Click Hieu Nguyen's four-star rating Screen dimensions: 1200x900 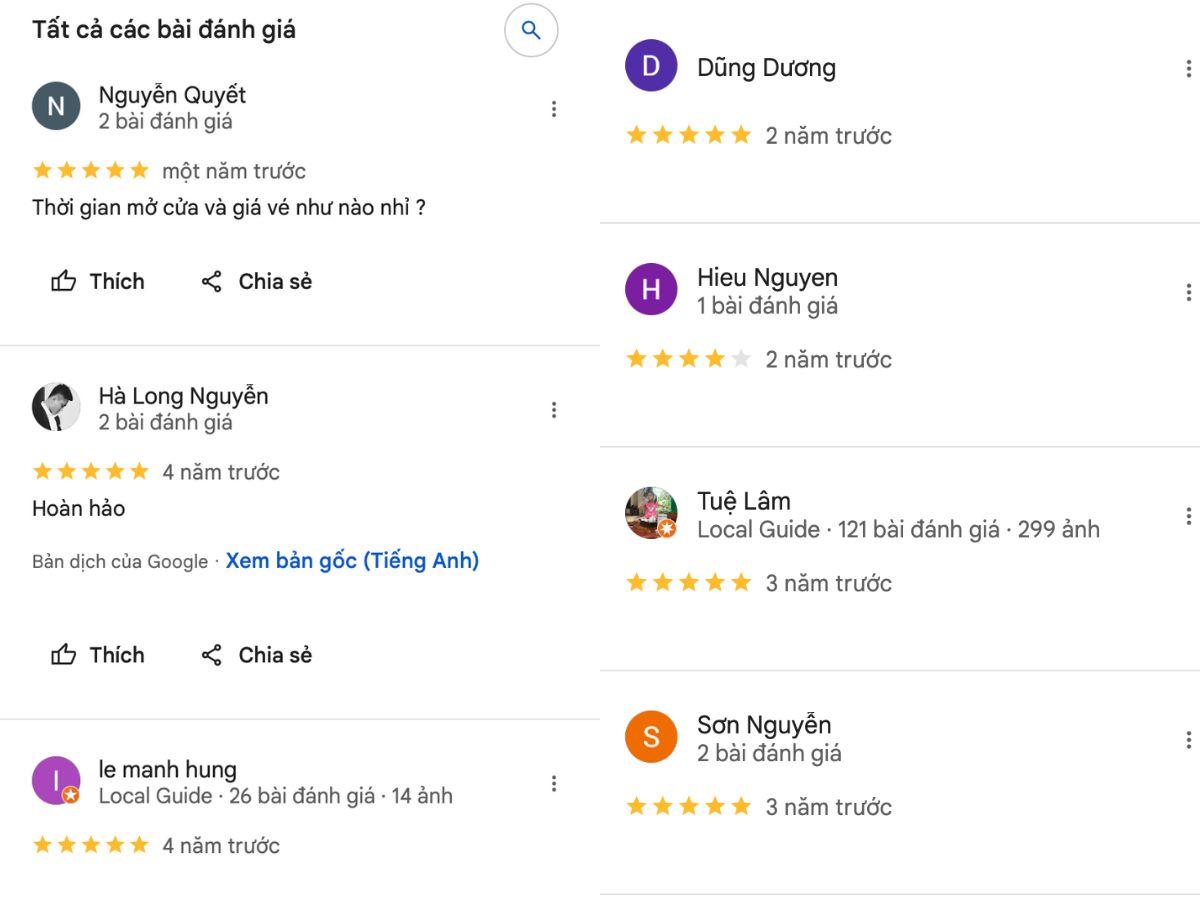pyautogui.click(x=688, y=359)
